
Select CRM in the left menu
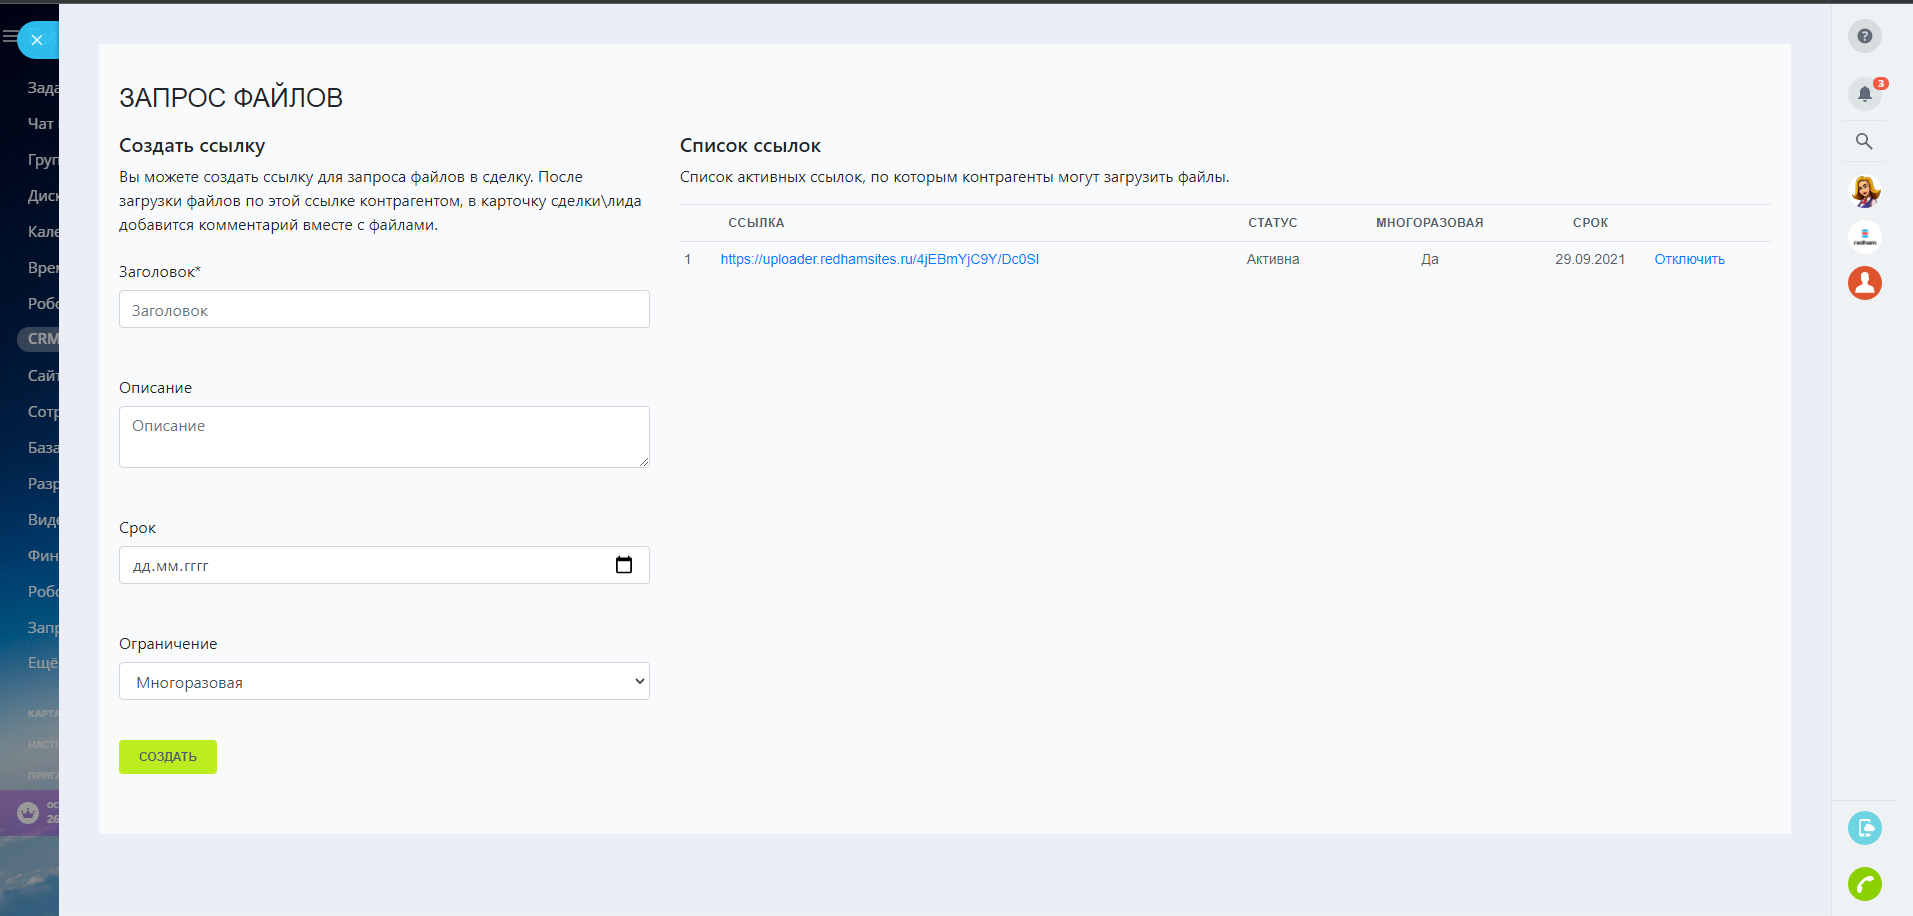[42, 339]
